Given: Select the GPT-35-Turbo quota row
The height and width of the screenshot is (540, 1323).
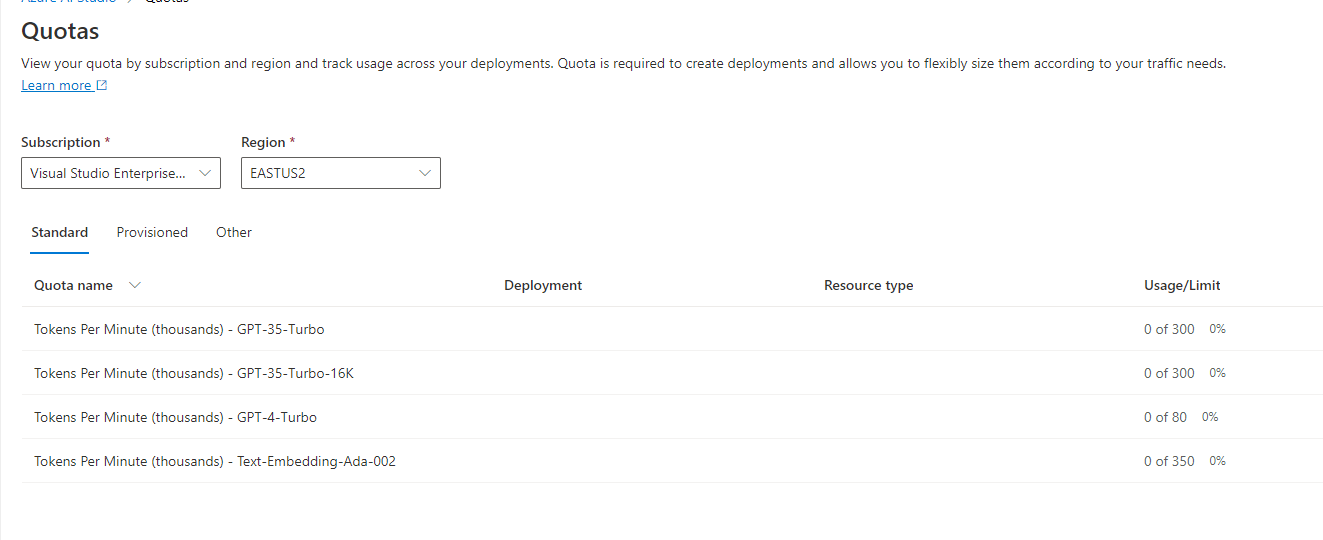Looking at the screenshot, I should click(x=672, y=329).
